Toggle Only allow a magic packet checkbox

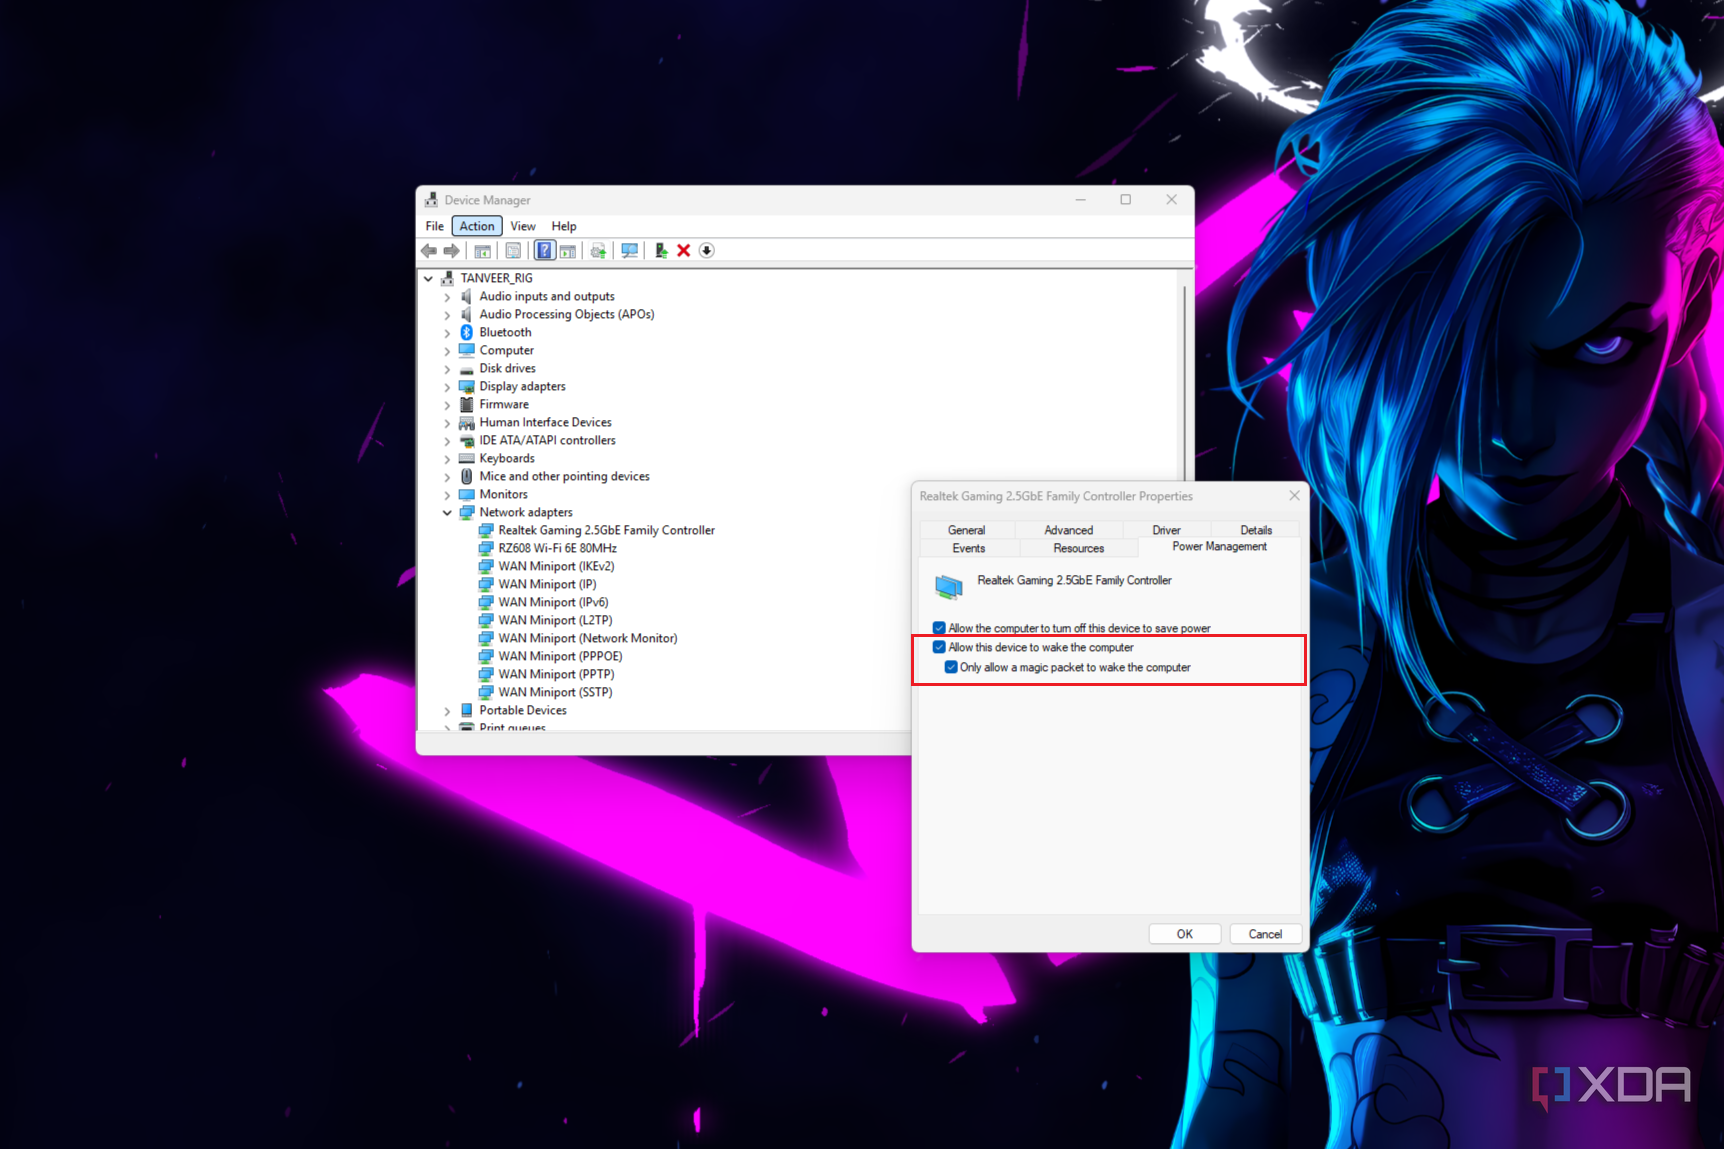pos(951,667)
